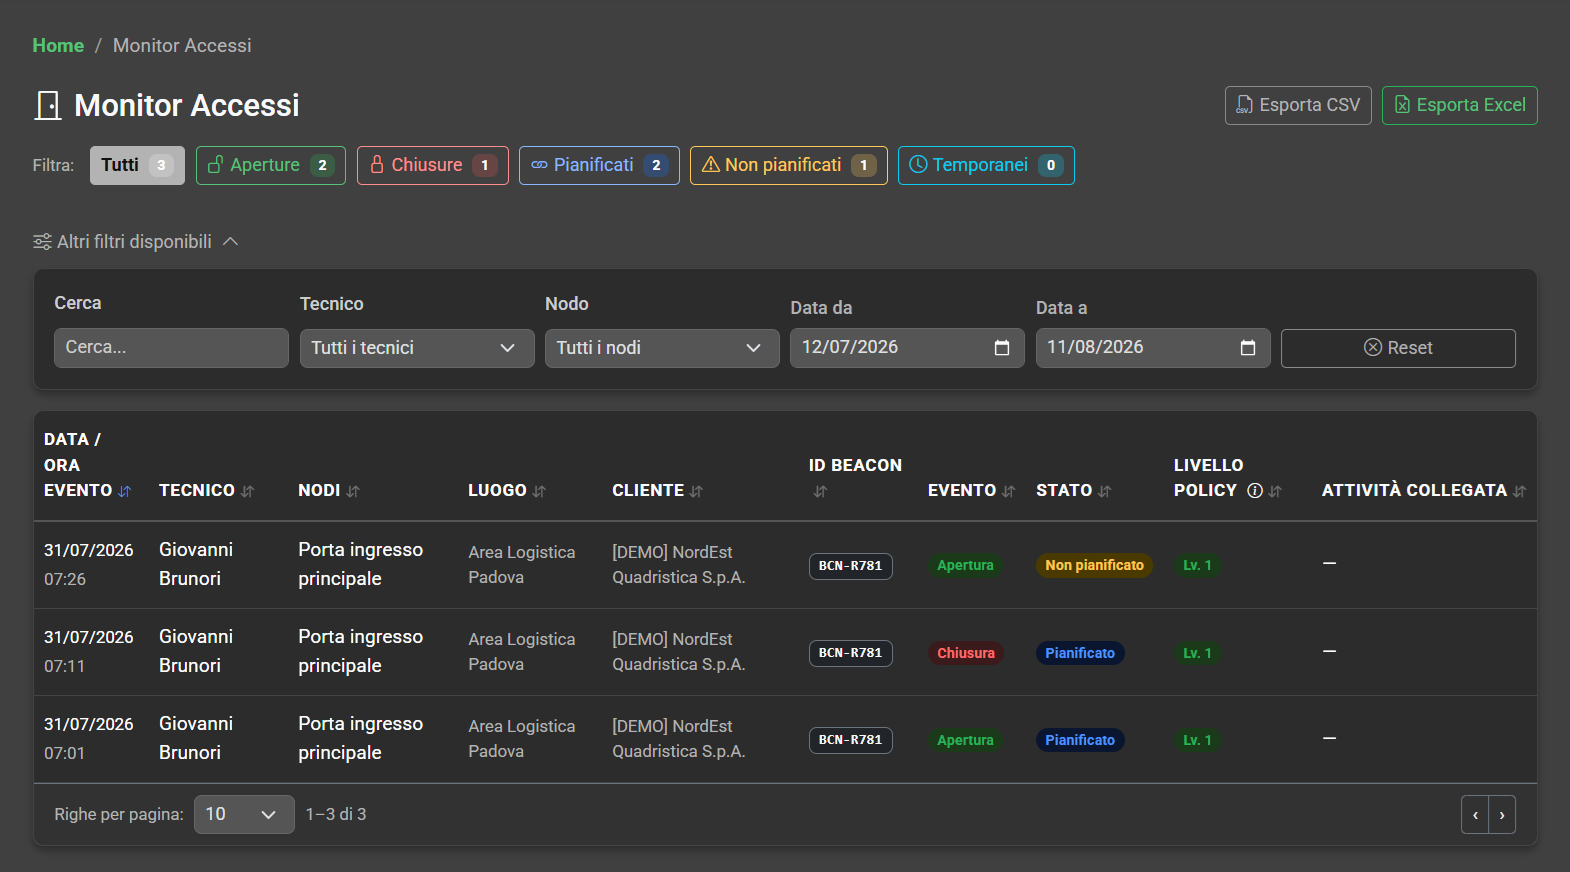Sort the ID Beacon column
Screen dimensions: 1570x872
(x=820, y=491)
